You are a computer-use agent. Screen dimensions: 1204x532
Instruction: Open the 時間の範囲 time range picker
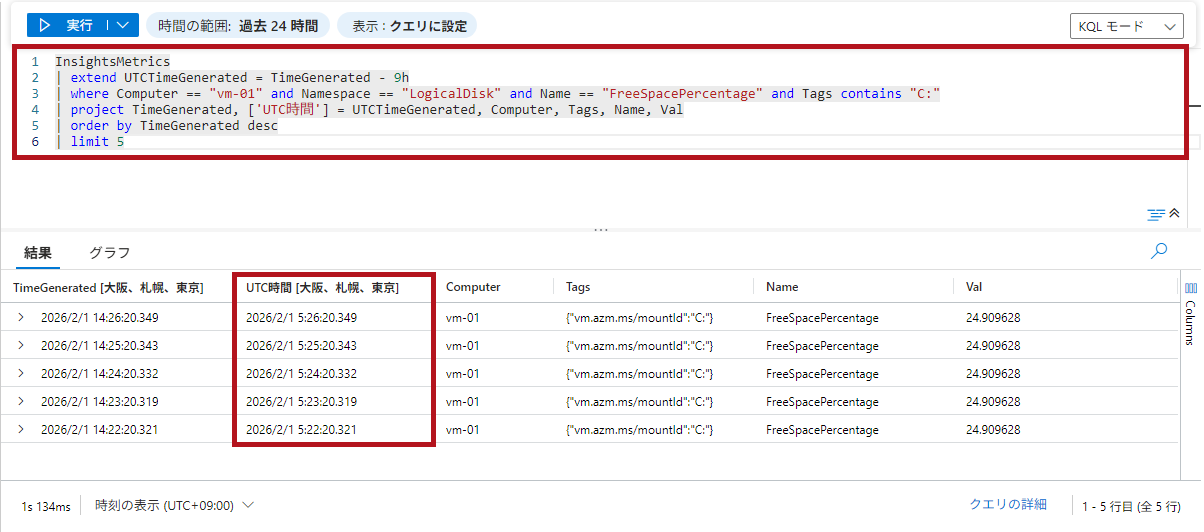click(x=237, y=26)
